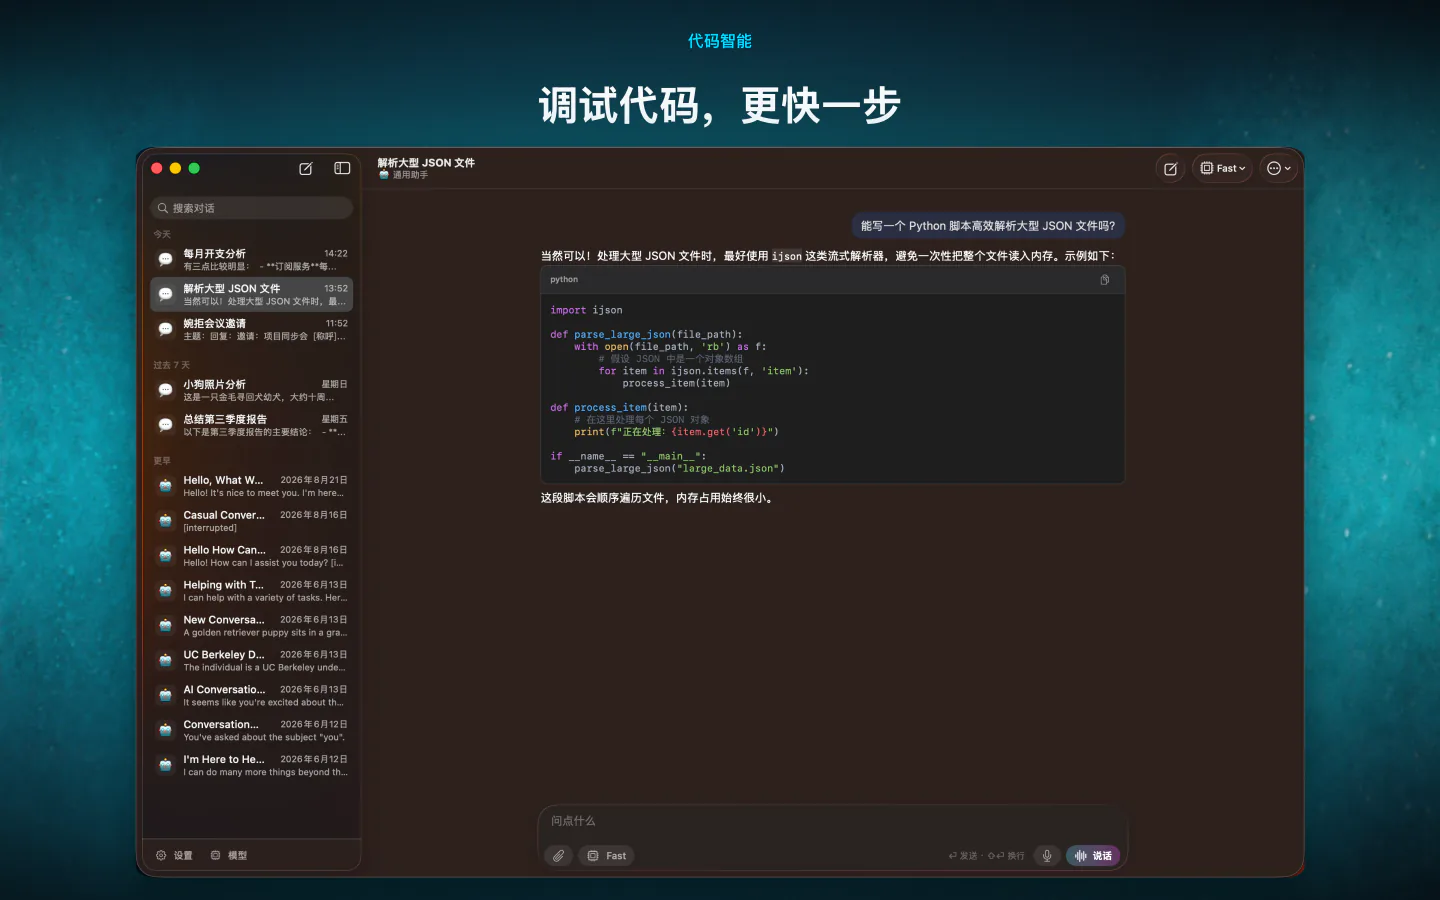Click the robot avatar beside Hello, What W...
The image size is (1440, 900).
(166, 487)
